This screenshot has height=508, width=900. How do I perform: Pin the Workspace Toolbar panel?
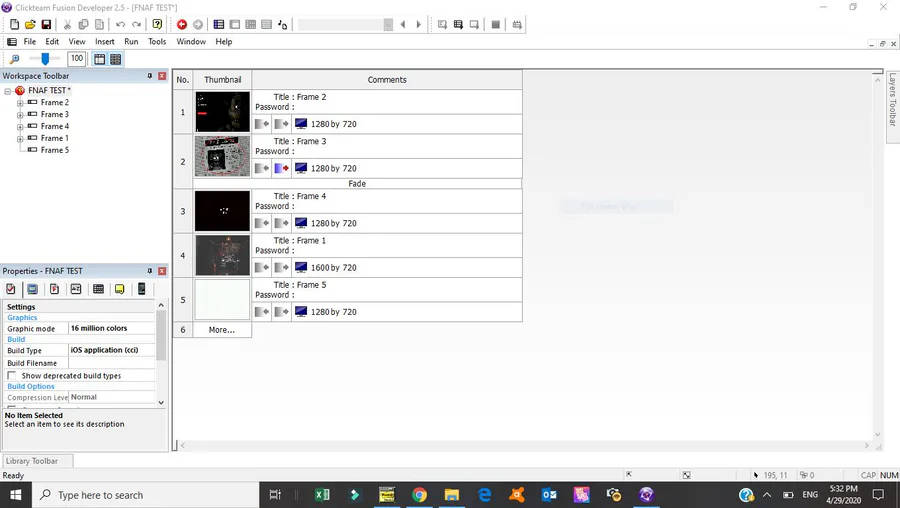coord(150,76)
